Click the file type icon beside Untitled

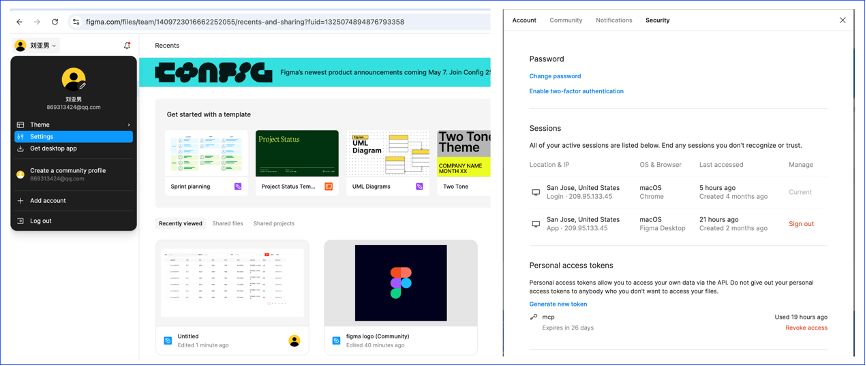[x=168, y=341]
